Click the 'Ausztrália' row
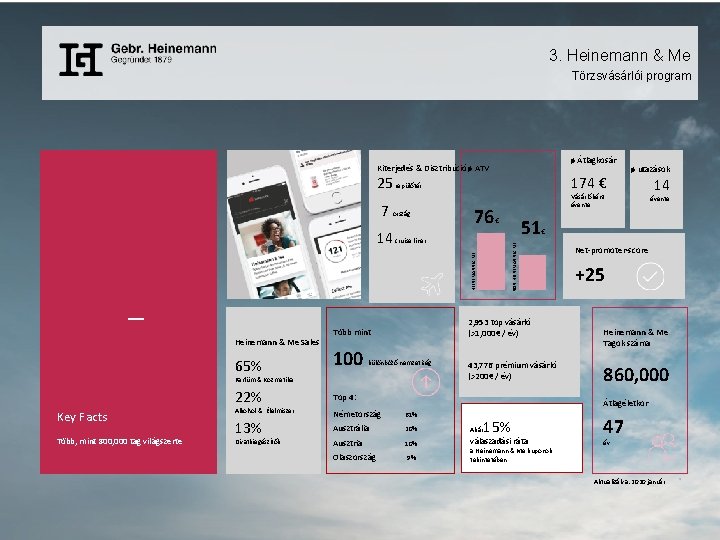This screenshot has width=720, height=540. [x=375, y=428]
